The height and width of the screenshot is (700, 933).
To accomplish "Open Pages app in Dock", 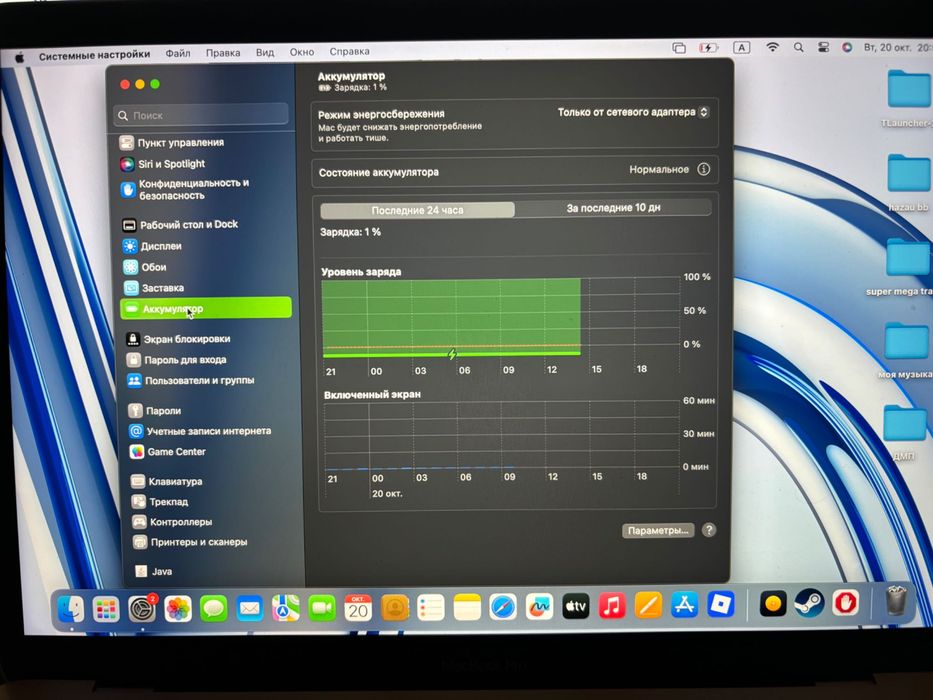I will [x=648, y=606].
